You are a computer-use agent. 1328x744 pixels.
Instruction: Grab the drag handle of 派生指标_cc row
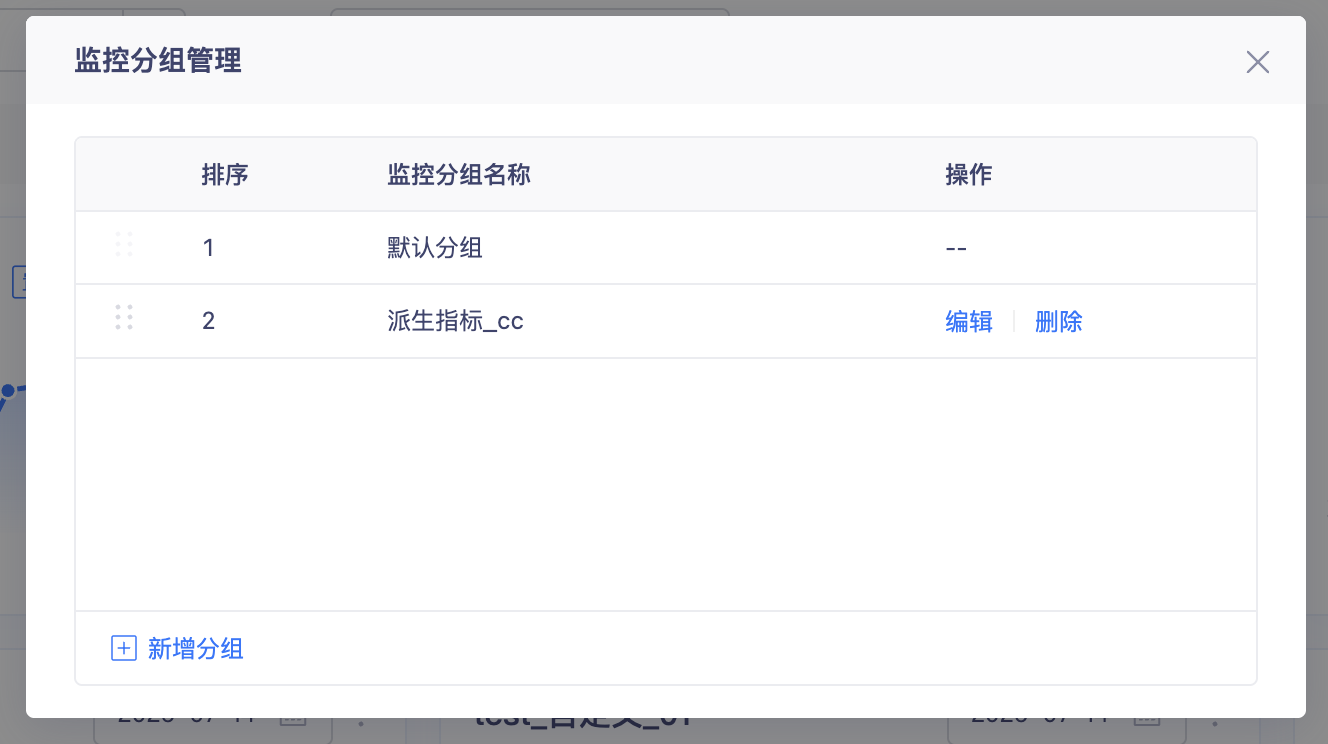pyautogui.click(x=124, y=318)
